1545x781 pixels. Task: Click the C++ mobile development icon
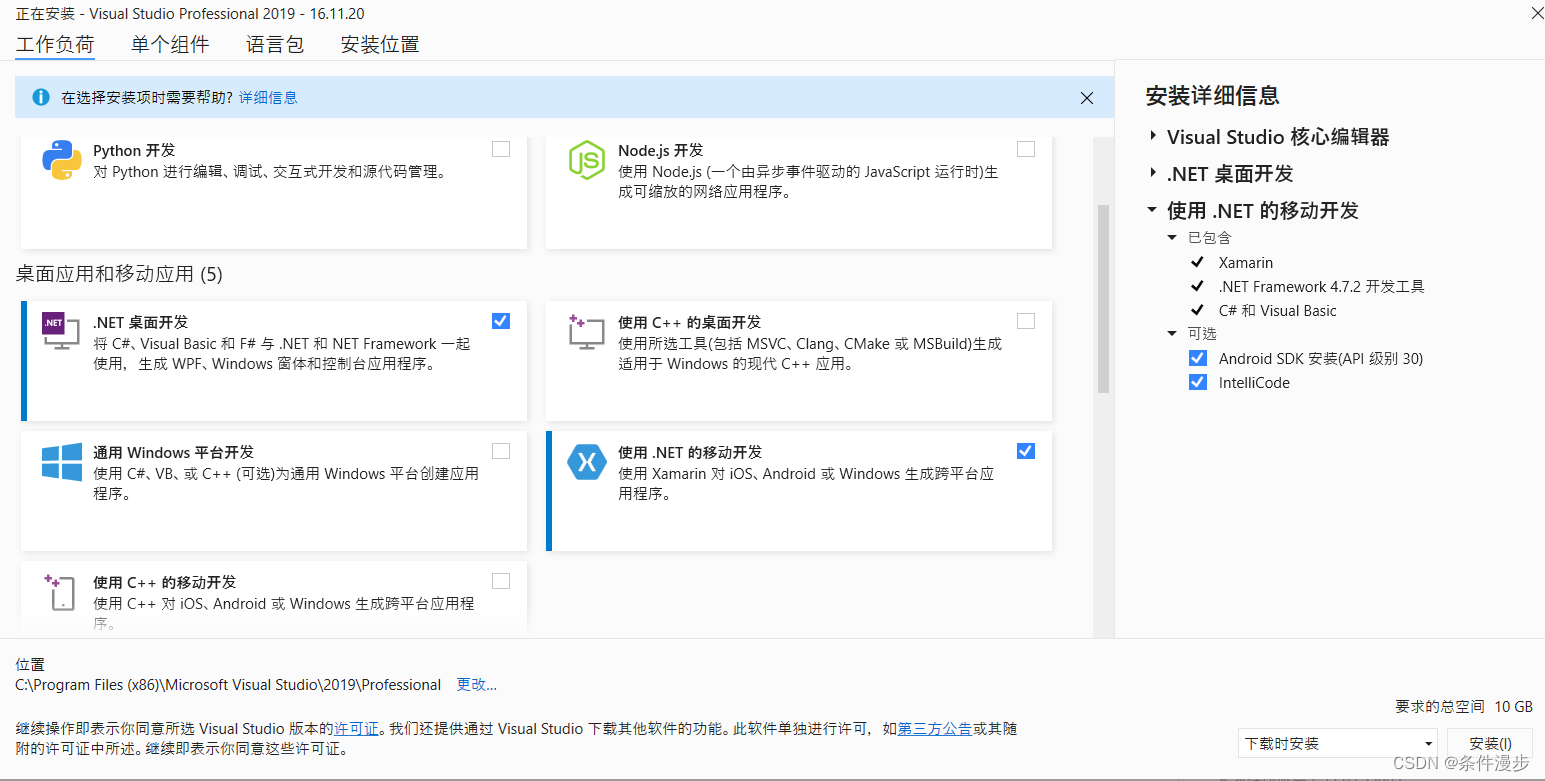pyautogui.click(x=60, y=592)
